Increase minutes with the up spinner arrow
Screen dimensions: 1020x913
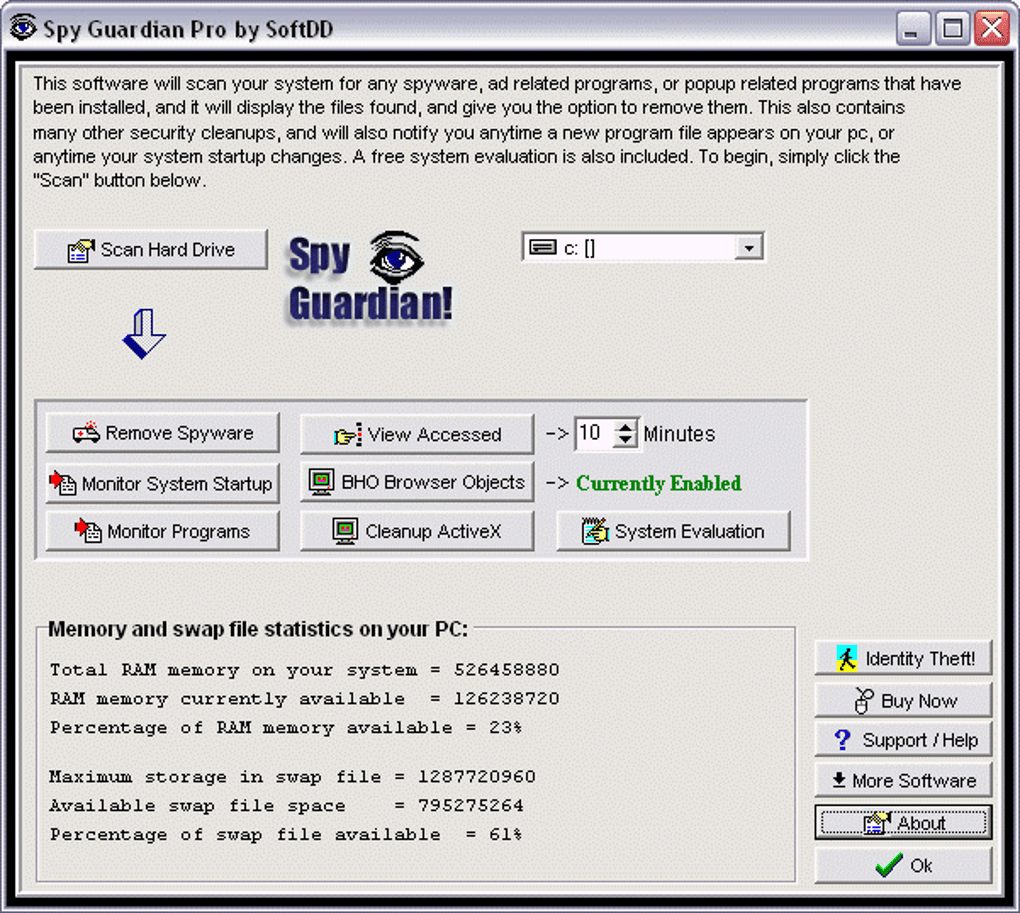[x=625, y=427]
